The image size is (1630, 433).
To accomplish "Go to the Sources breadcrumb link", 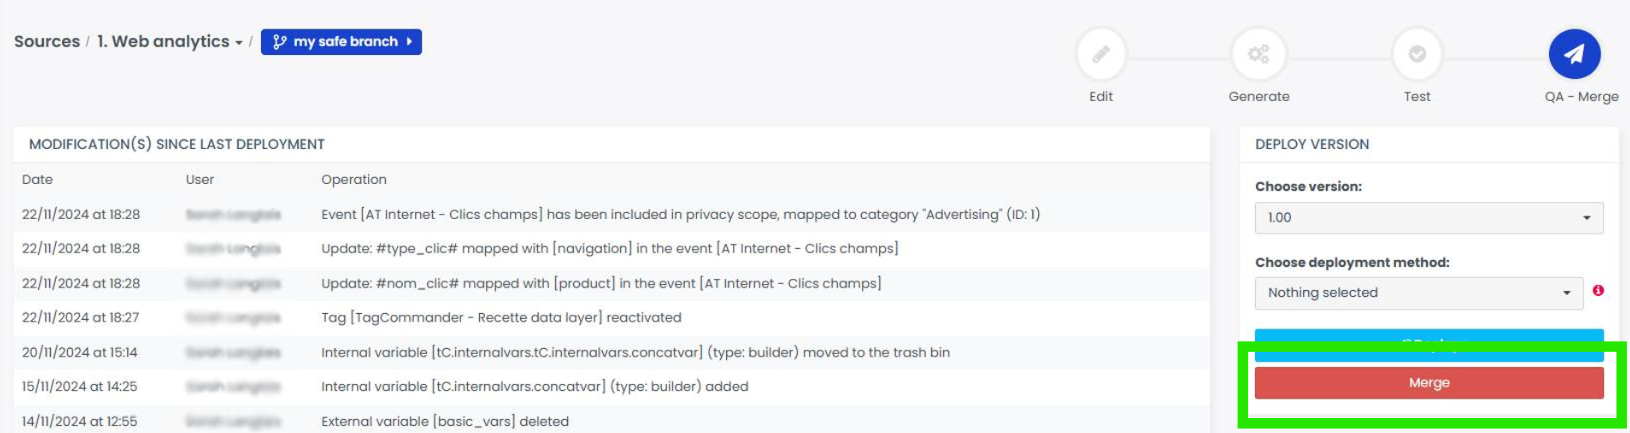I will (47, 42).
